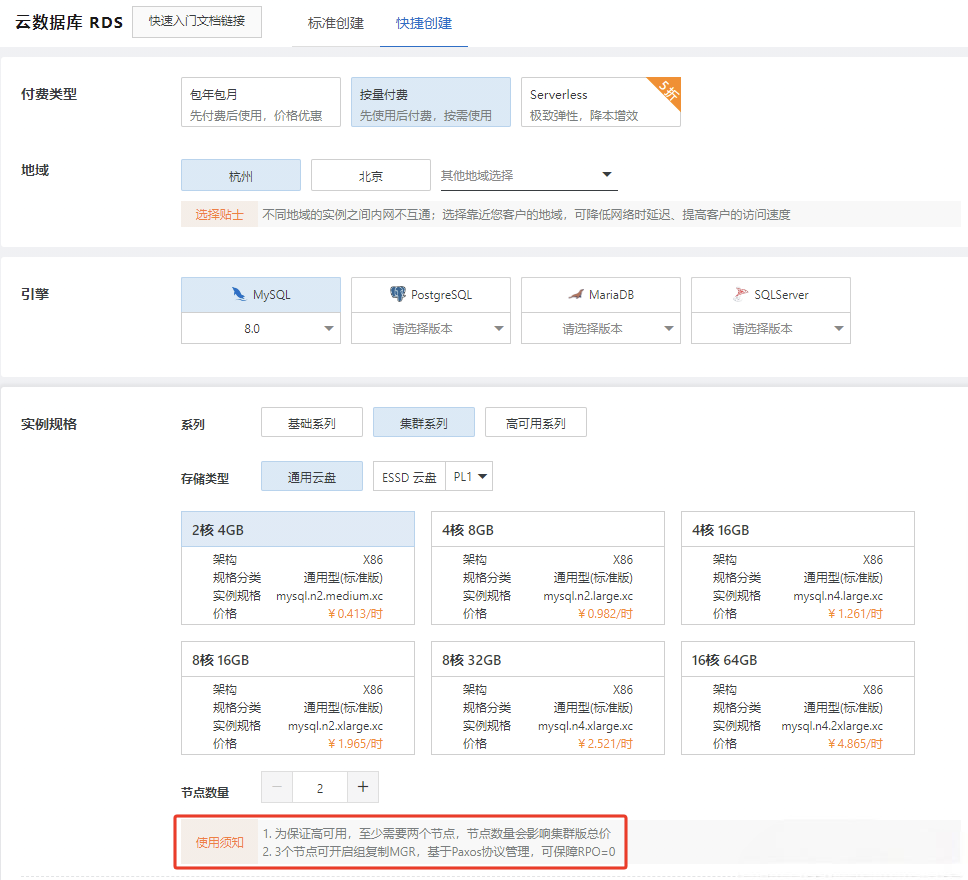
Task: Click spec name mysql.n4.xlarge.xc
Action: point(585,726)
